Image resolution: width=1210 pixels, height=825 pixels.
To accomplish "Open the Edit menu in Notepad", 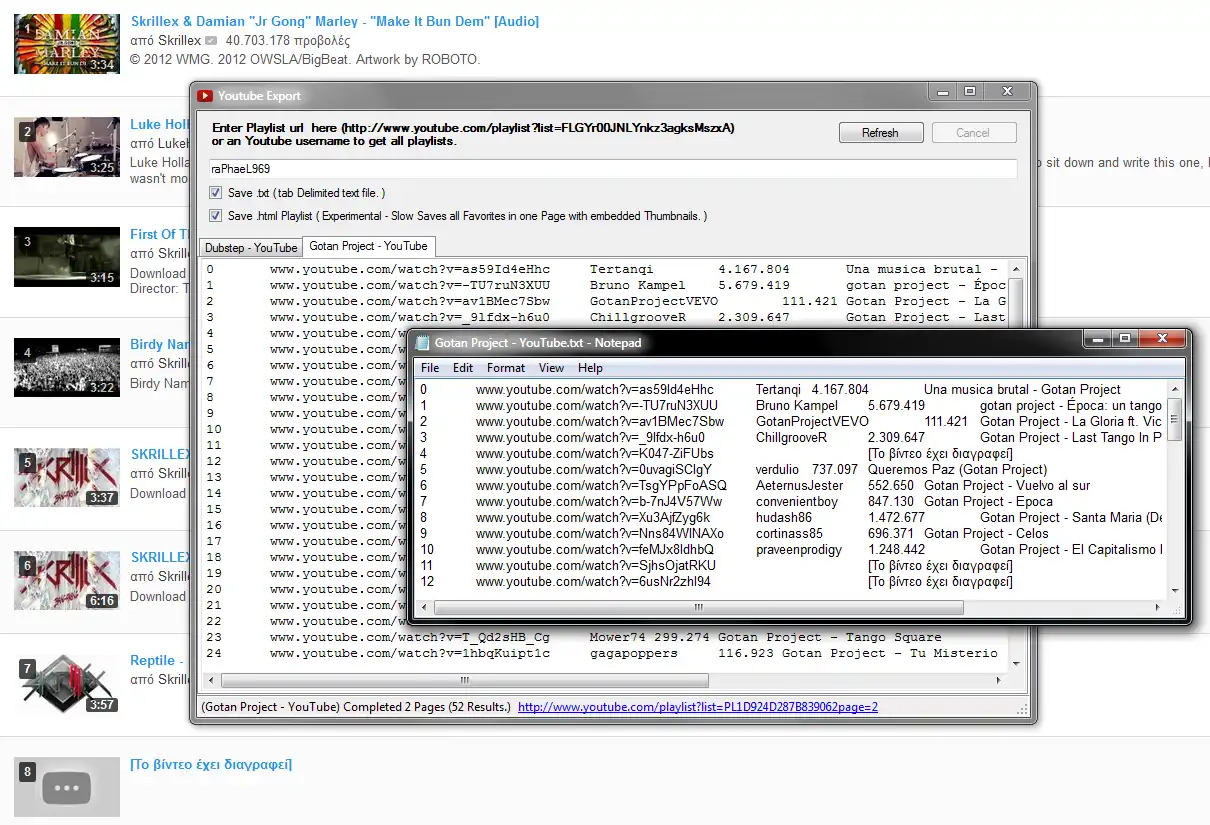I will coord(463,368).
